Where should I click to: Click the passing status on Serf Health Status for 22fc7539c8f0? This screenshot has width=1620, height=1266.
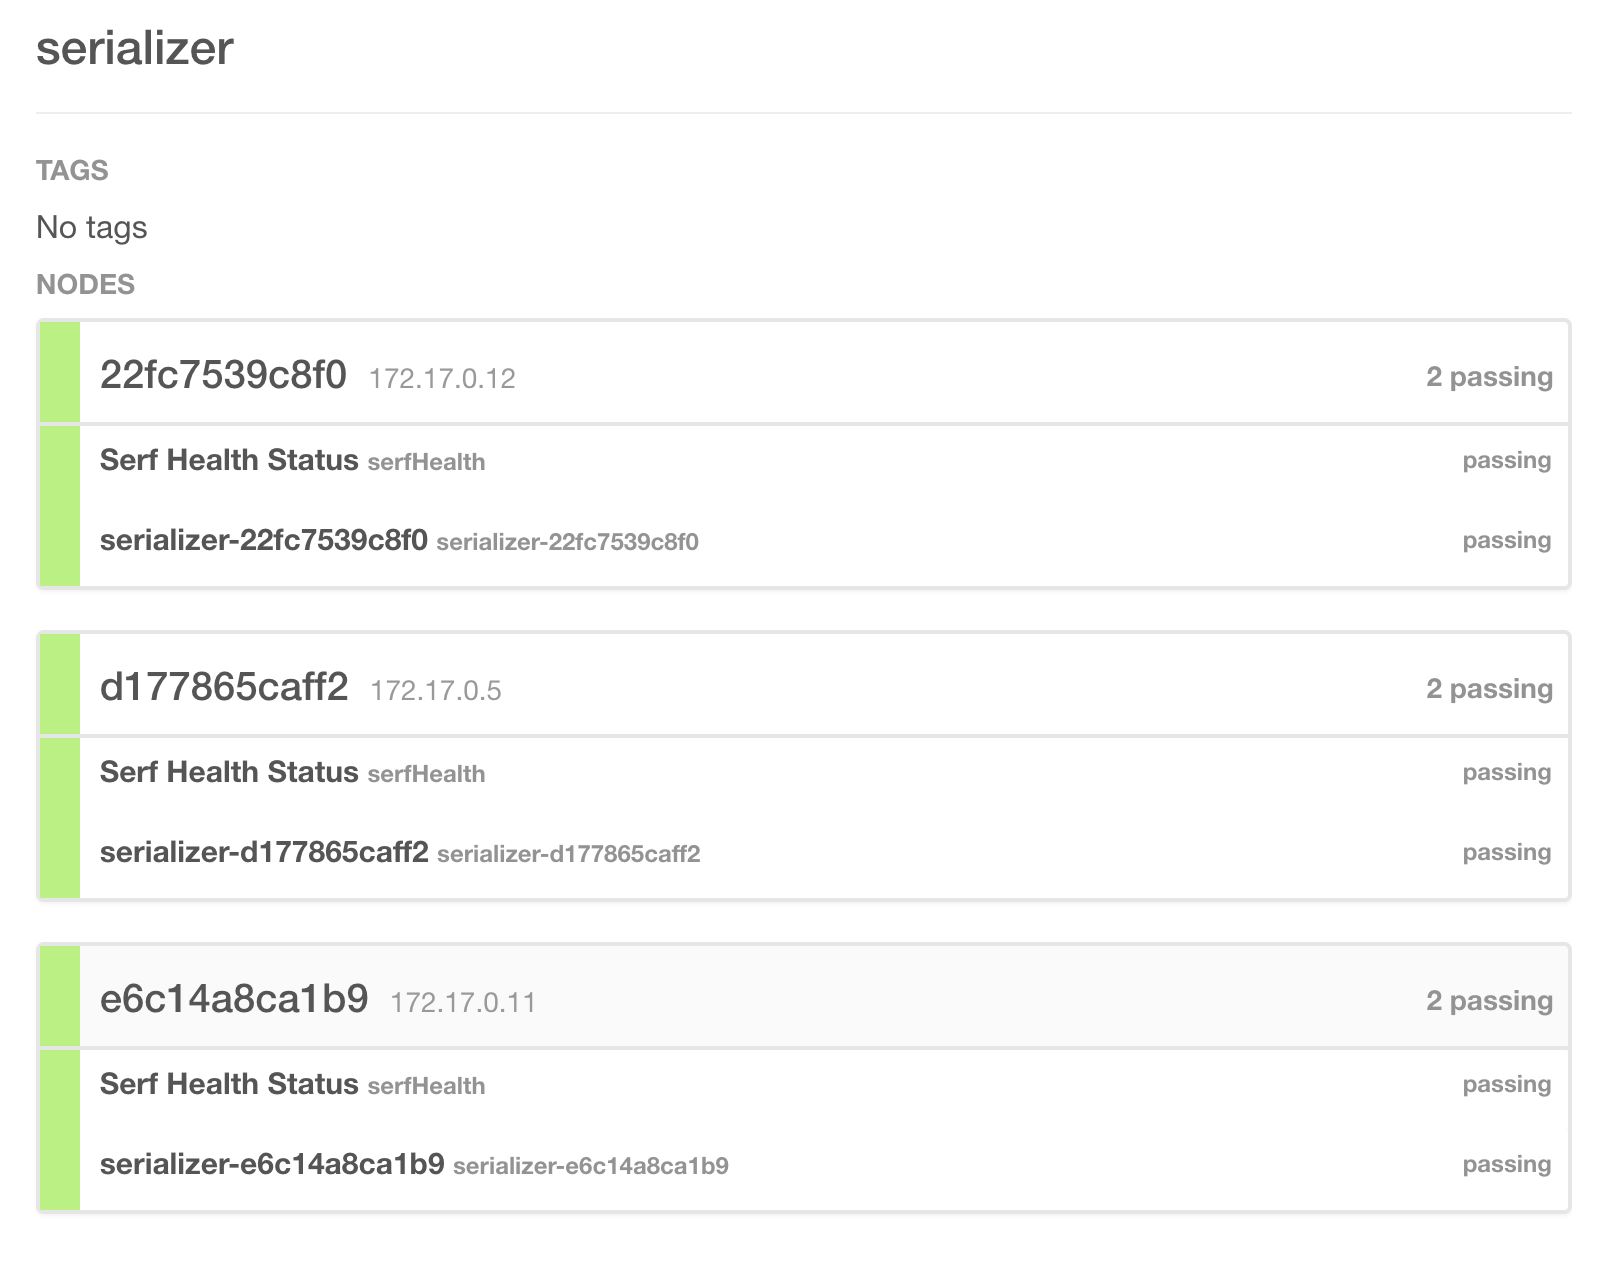pos(1505,460)
